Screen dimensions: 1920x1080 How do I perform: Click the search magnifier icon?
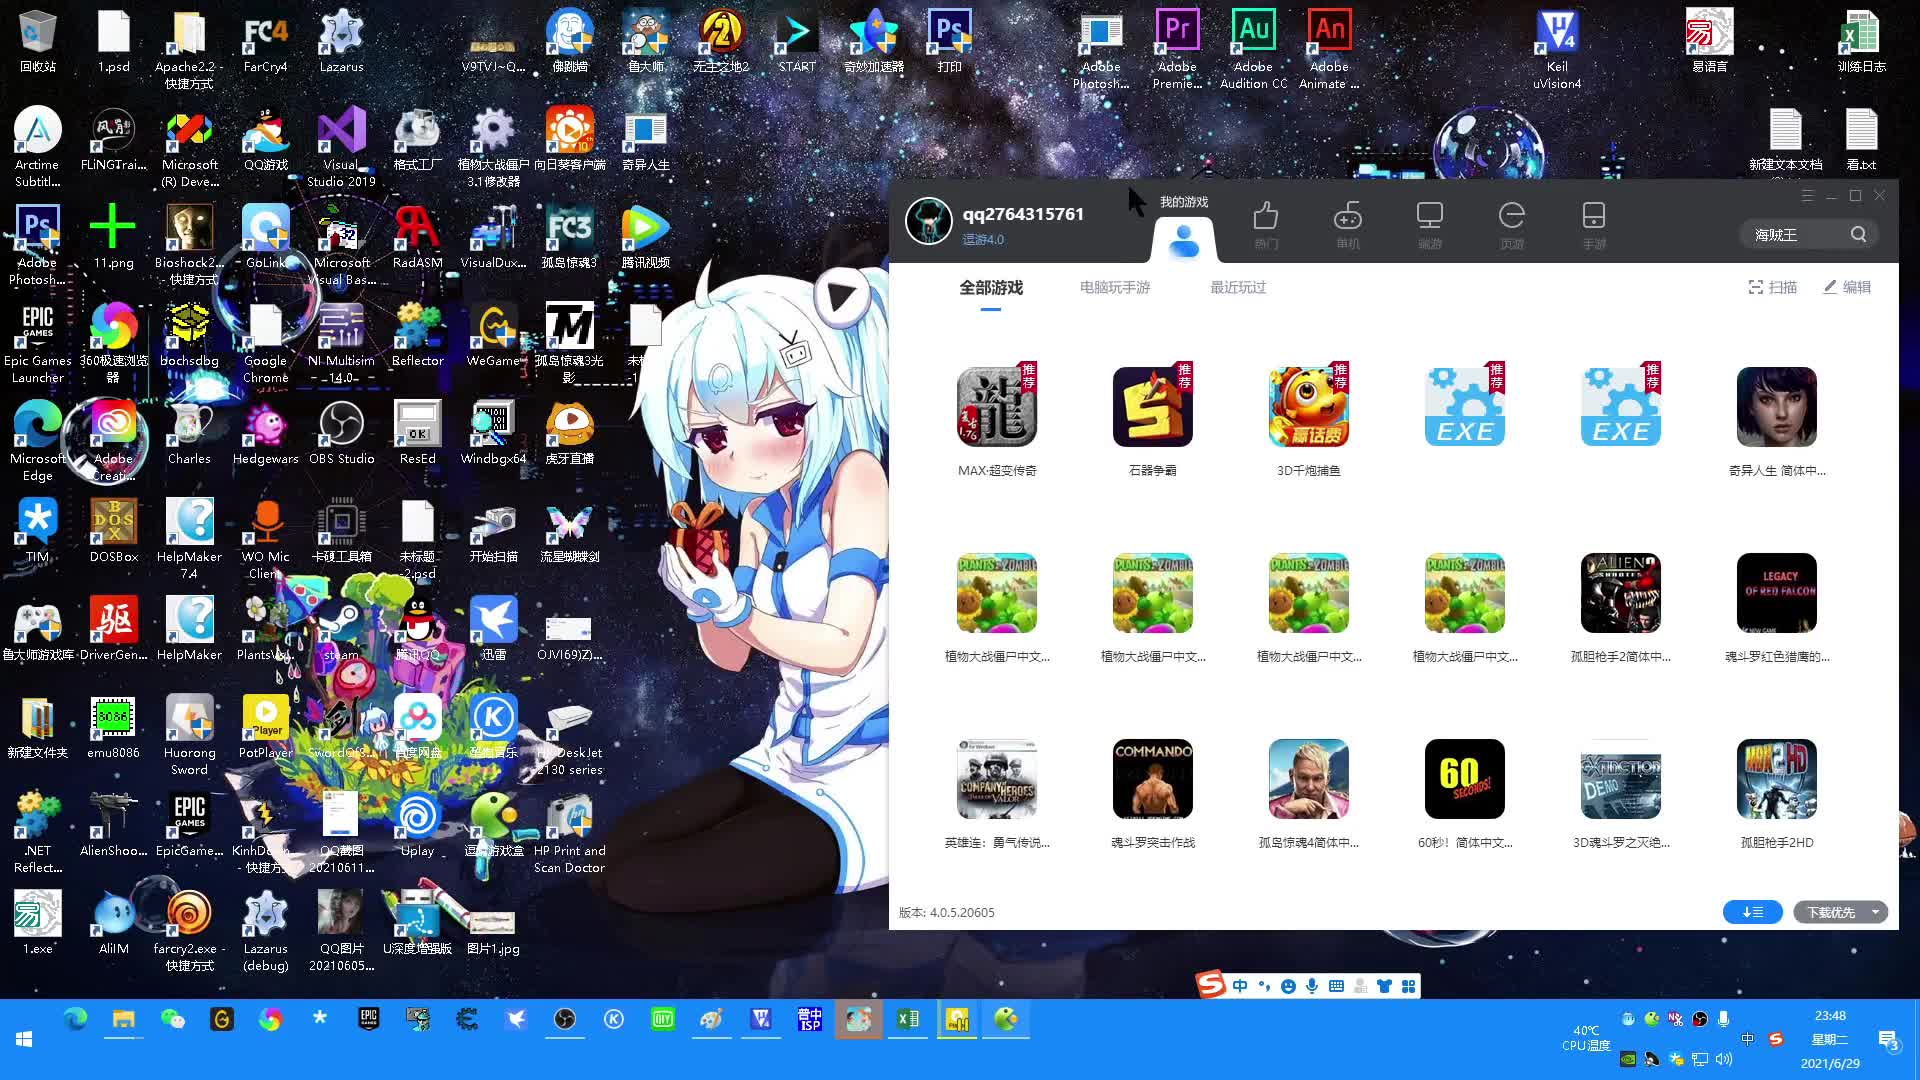[1858, 234]
